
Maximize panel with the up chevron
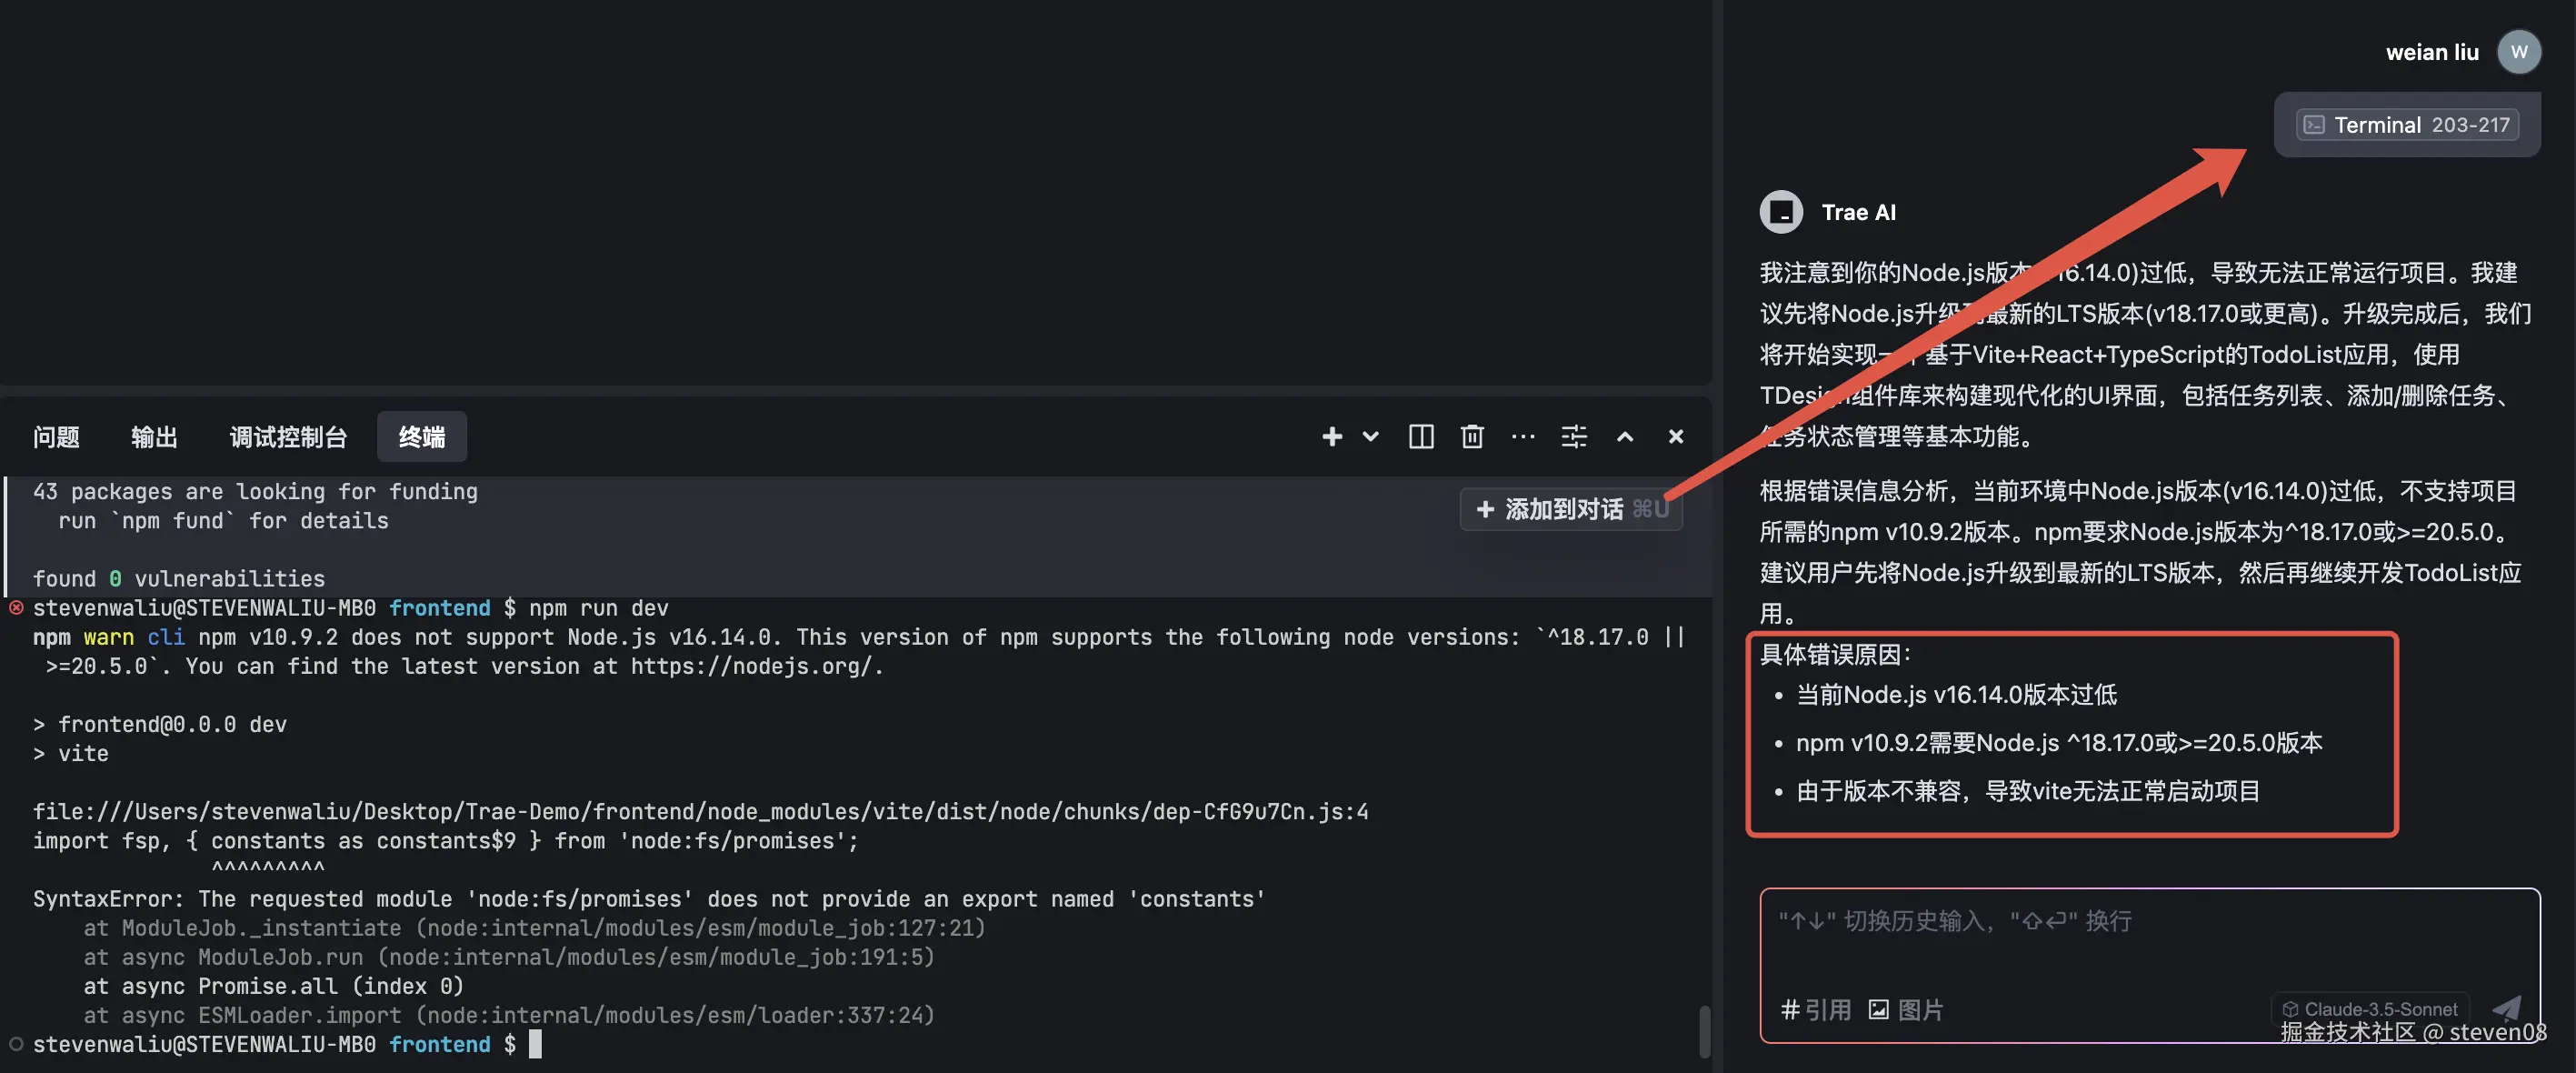click(x=1625, y=437)
